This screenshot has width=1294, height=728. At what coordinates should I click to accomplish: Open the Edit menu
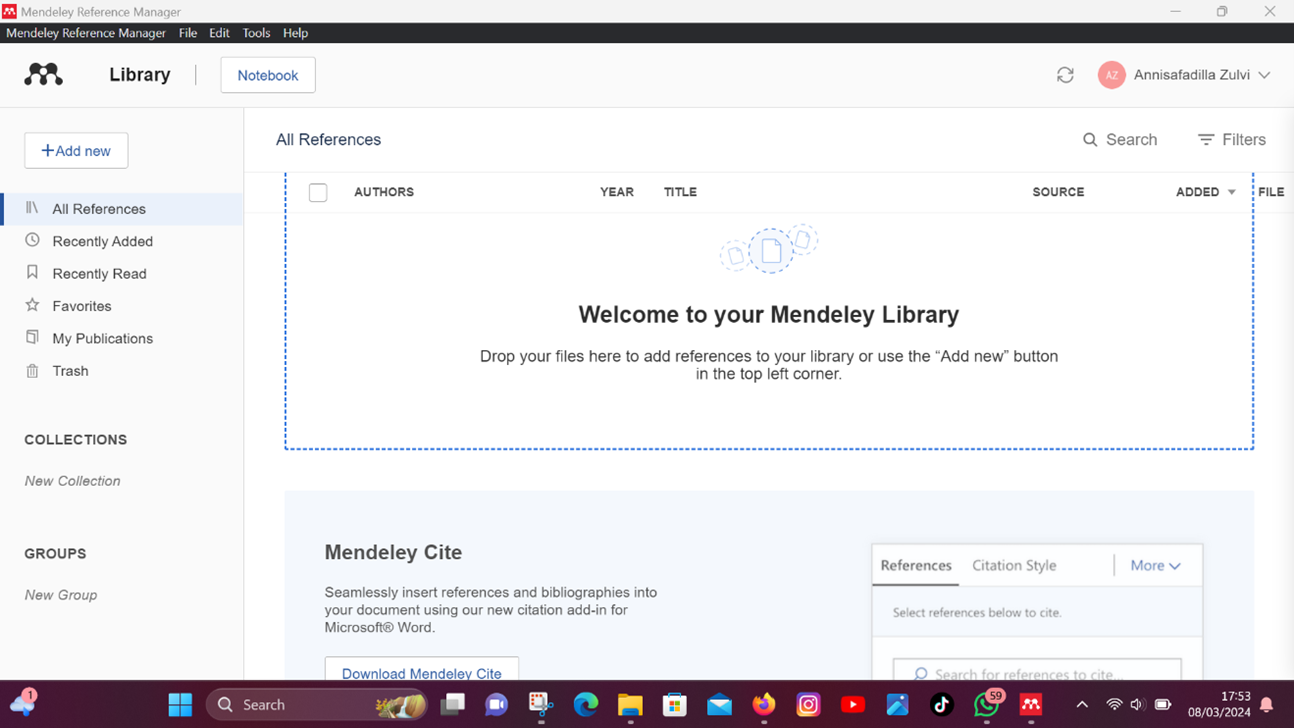pyautogui.click(x=219, y=33)
